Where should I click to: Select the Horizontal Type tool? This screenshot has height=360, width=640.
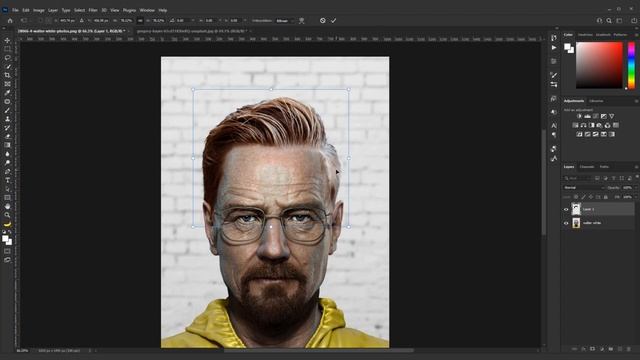click(7, 180)
